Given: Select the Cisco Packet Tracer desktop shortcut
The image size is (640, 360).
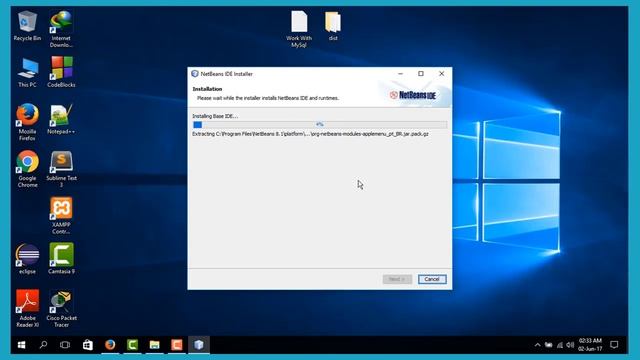Looking at the screenshot, I should click(61, 309).
